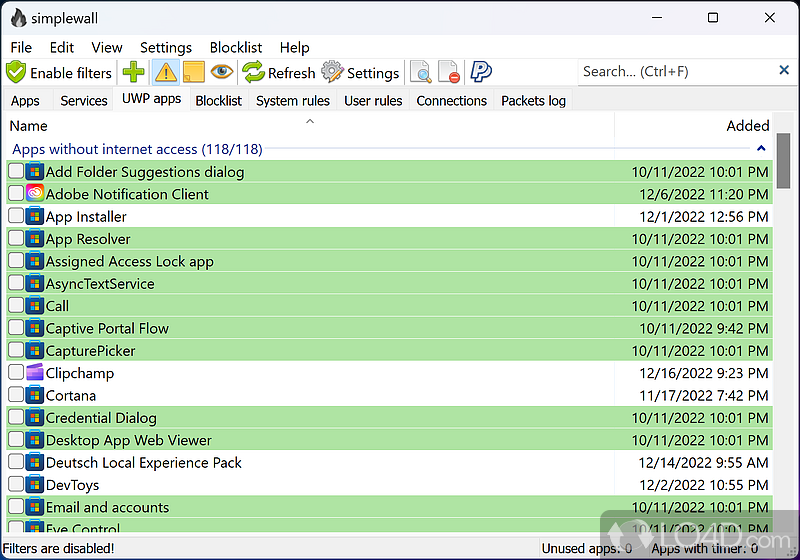Click the DevToys store icon

[x=35, y=484]
